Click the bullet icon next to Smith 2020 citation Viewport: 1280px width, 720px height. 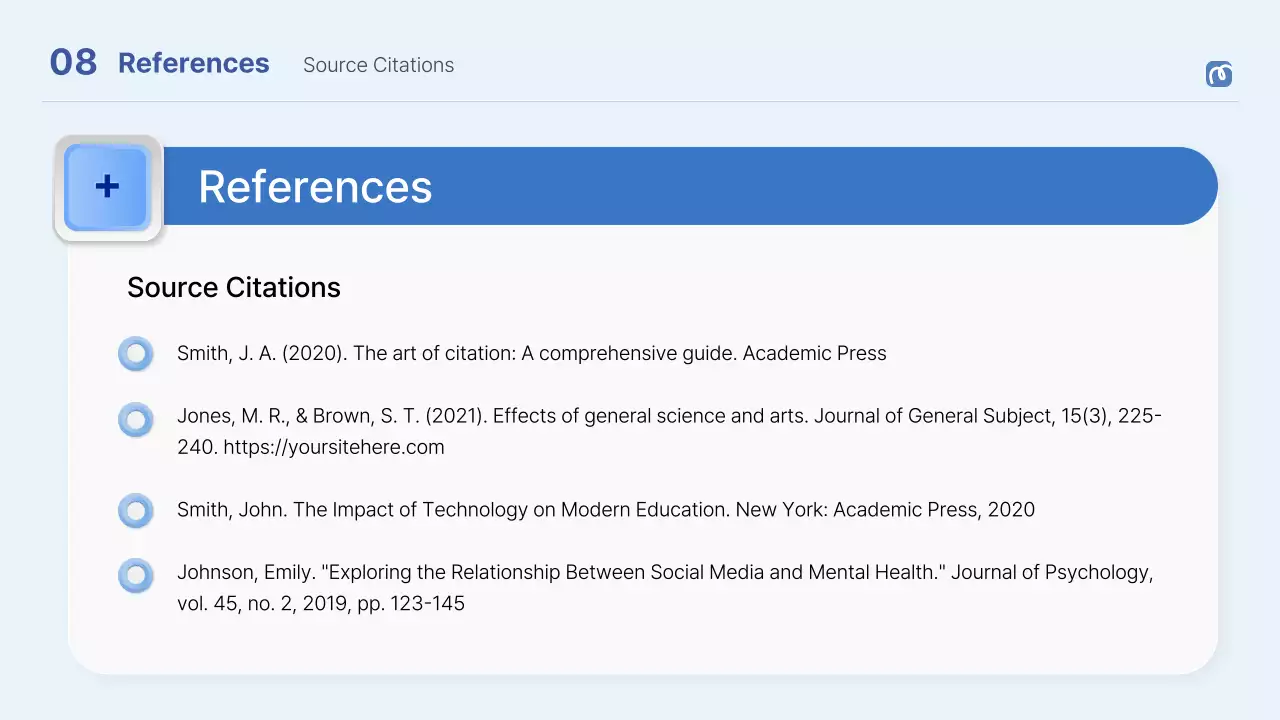pos(135,353)
